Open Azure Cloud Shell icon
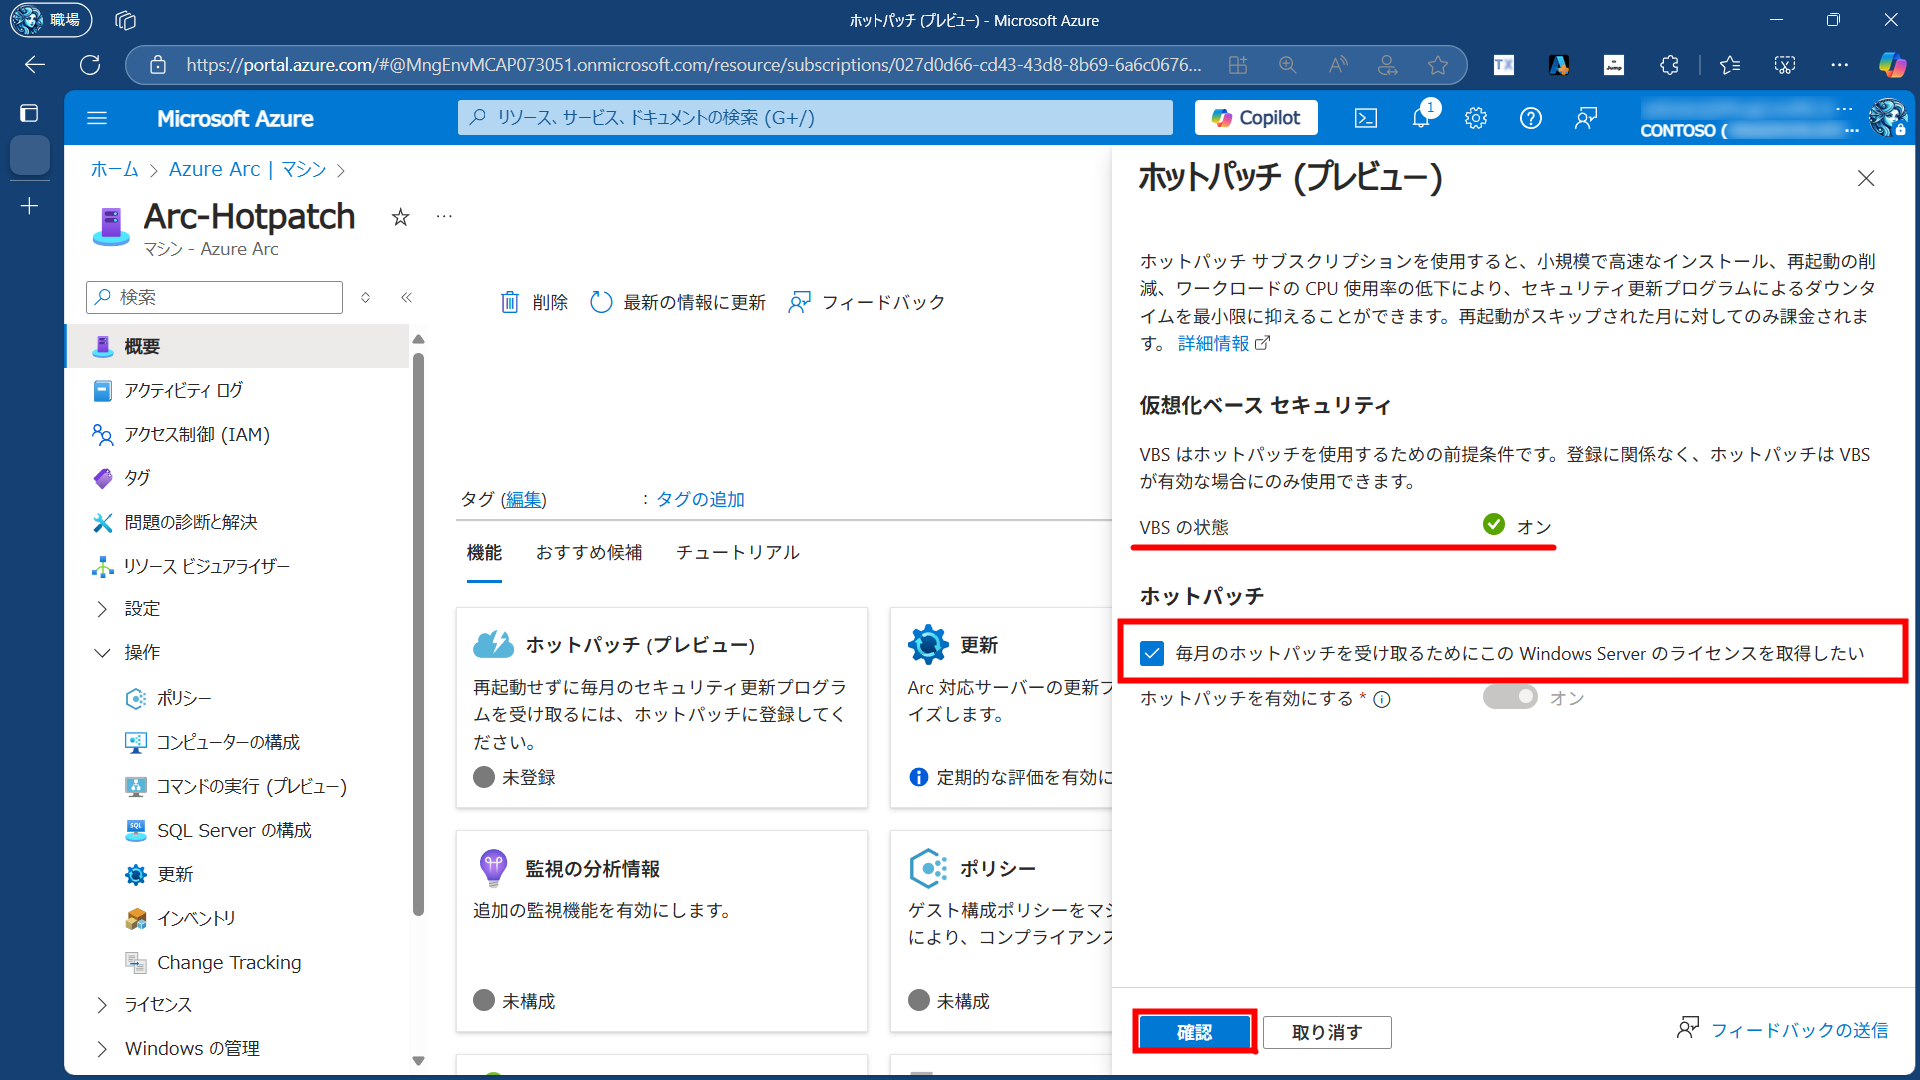 click(1365, 118)
